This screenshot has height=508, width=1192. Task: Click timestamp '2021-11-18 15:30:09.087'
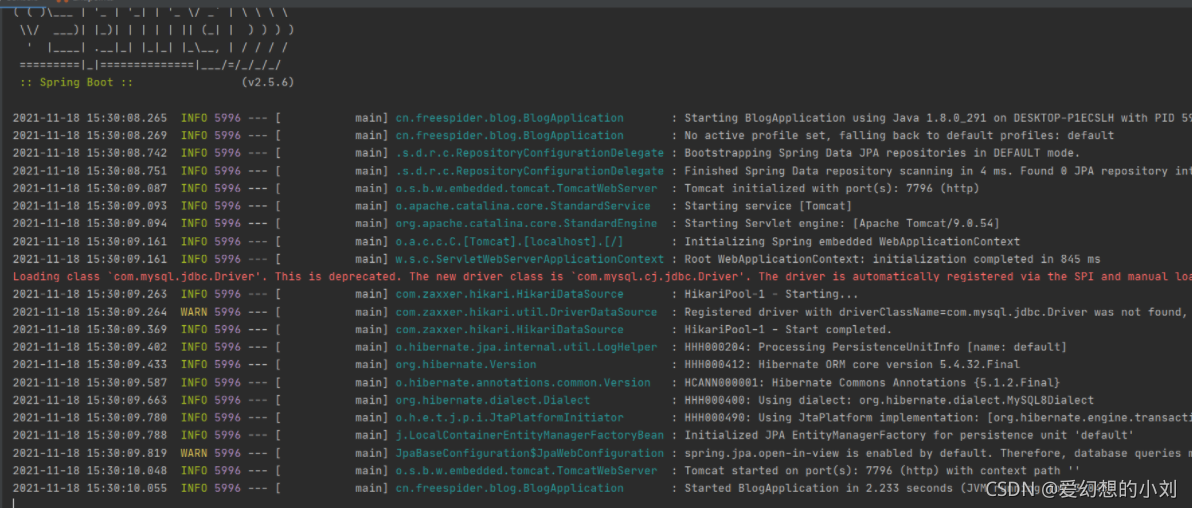(90, 189)
